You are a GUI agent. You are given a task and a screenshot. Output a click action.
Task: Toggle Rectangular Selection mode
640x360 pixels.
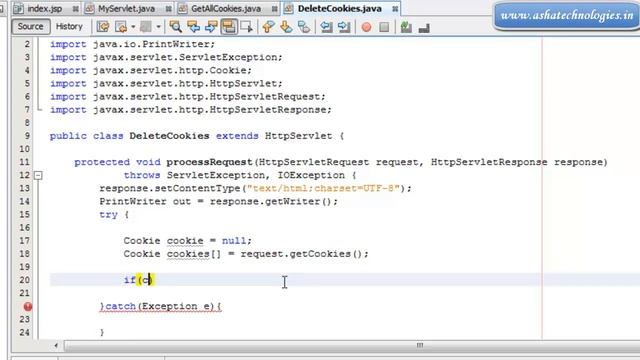(247, 27)
